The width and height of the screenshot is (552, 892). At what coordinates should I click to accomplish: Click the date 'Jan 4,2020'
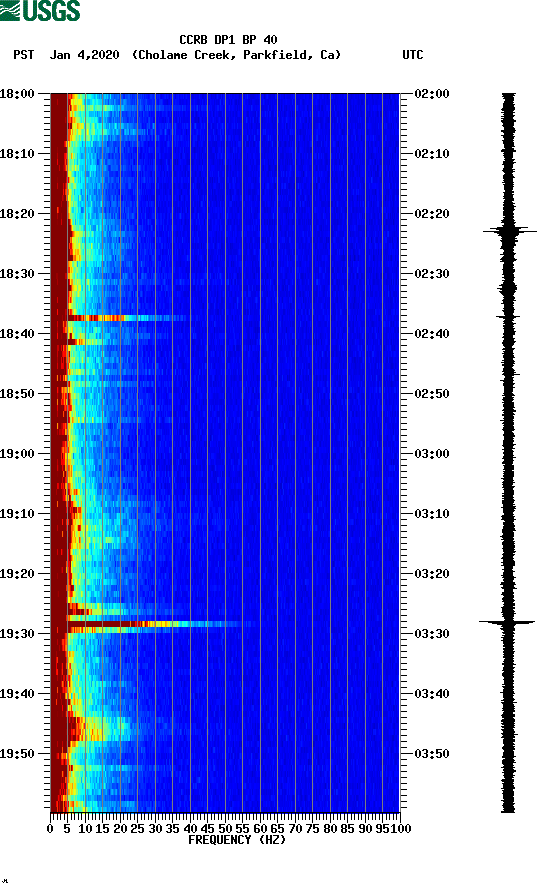tap(85, 55)
